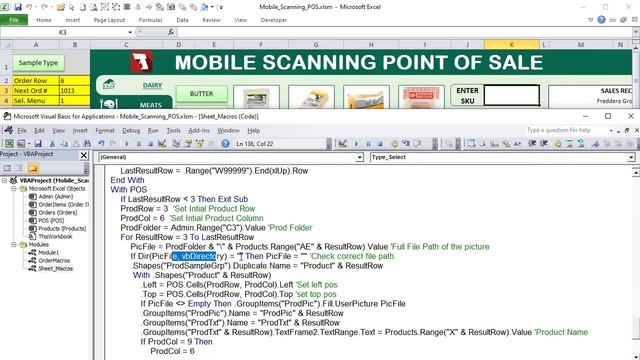This screenshot has width=640, height=360.
Task: Open Properties Window toolbar icon
Action: tap(188, 143)
